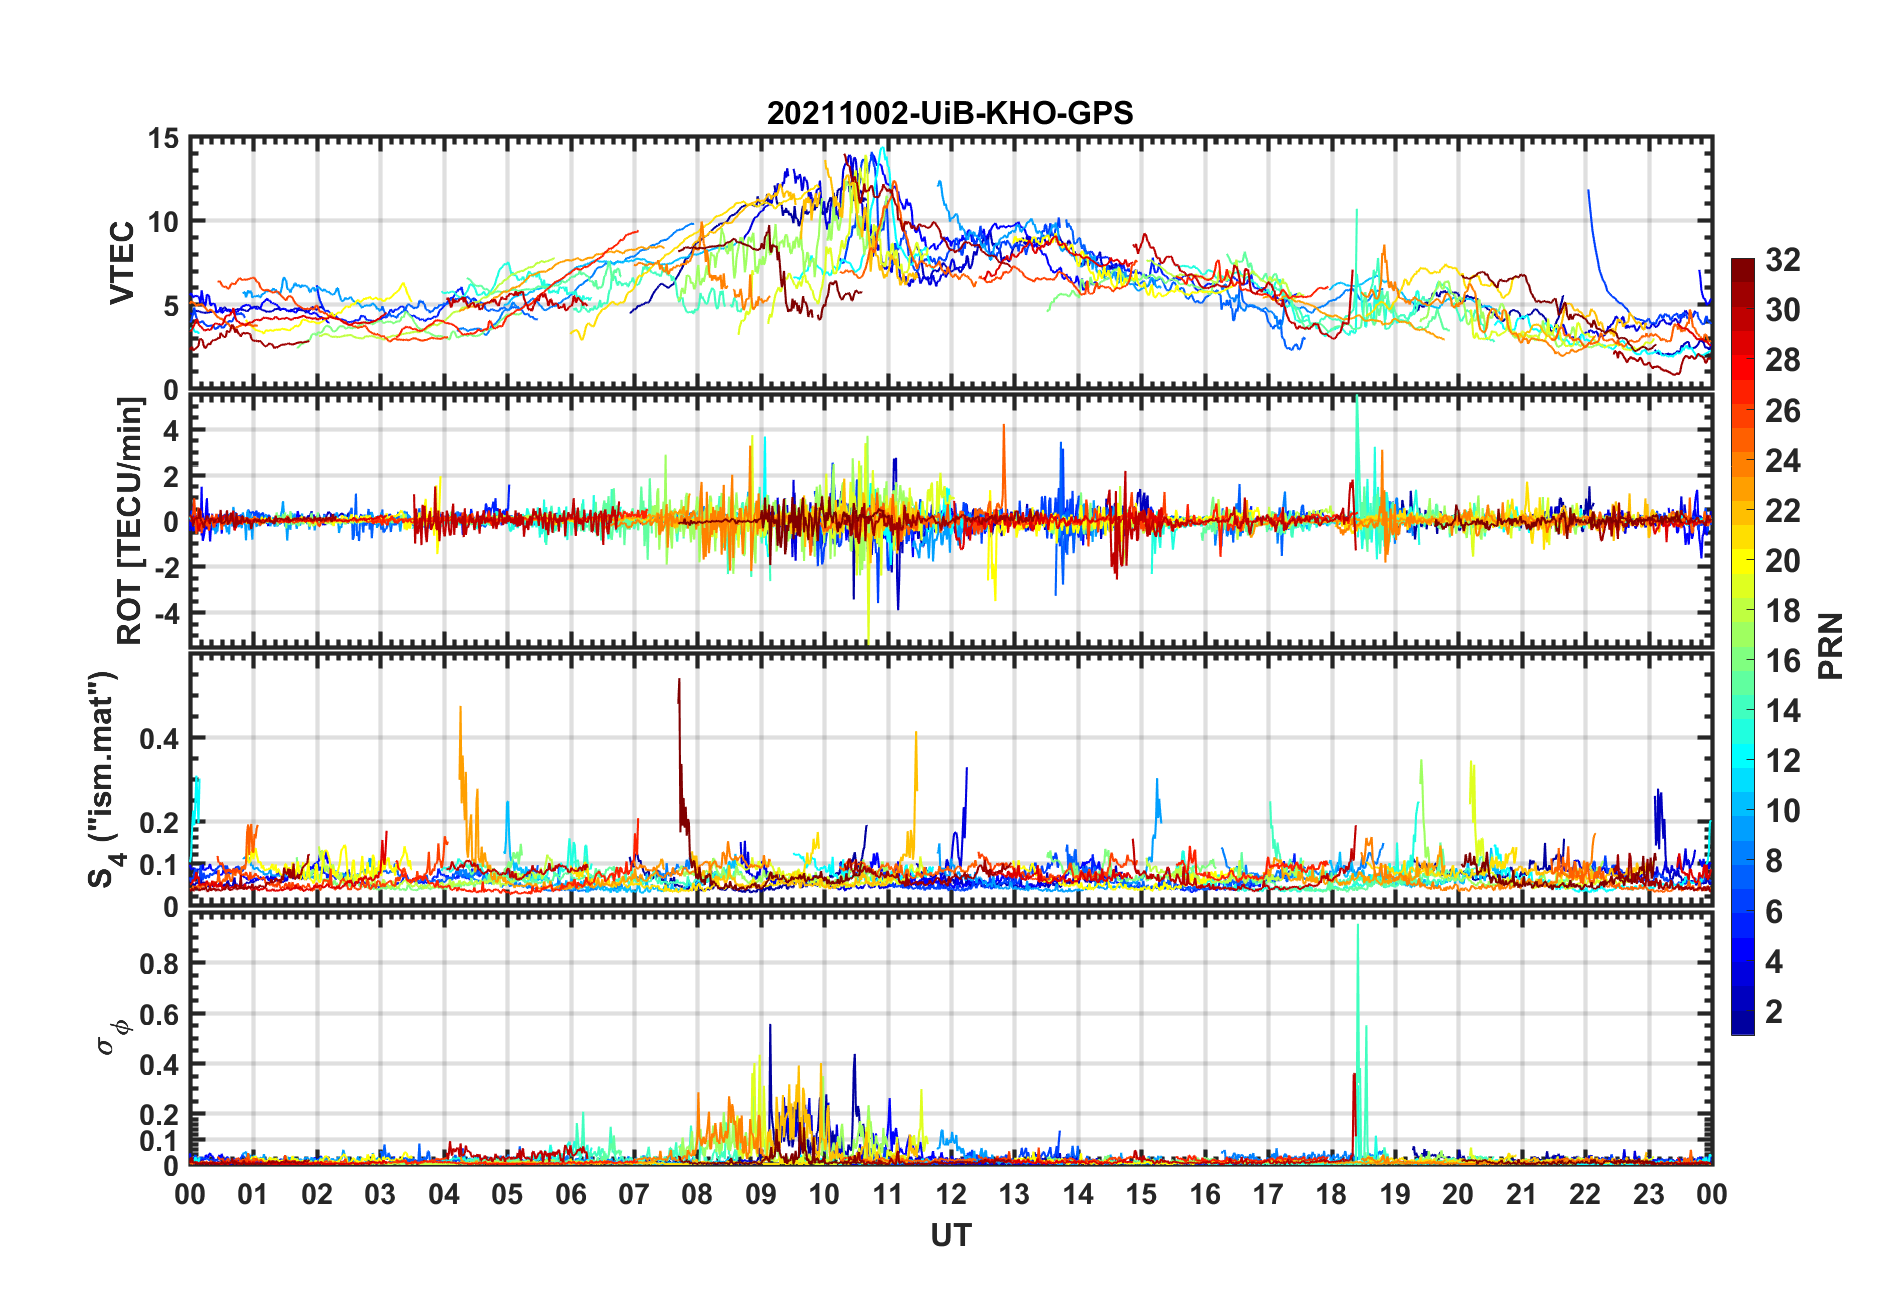The image size is (1902, 1292).
Task: Click colorbar tick label 16
Action: pyautogui.click(x=1783, y=660)
